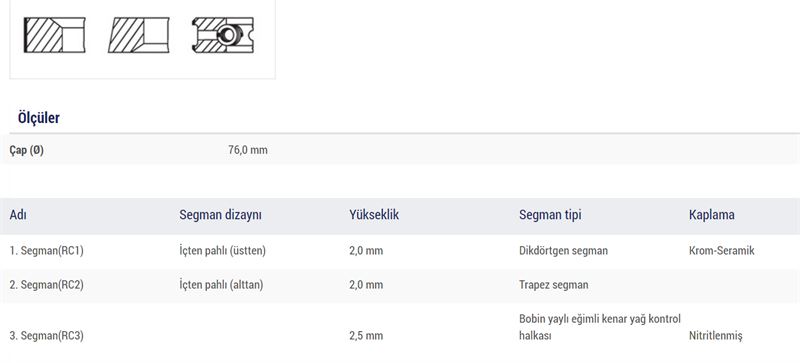This screenshot has width=800, height=363.
Task: Click the Nitritlenmiş coating cell
Action: [716, 336]
